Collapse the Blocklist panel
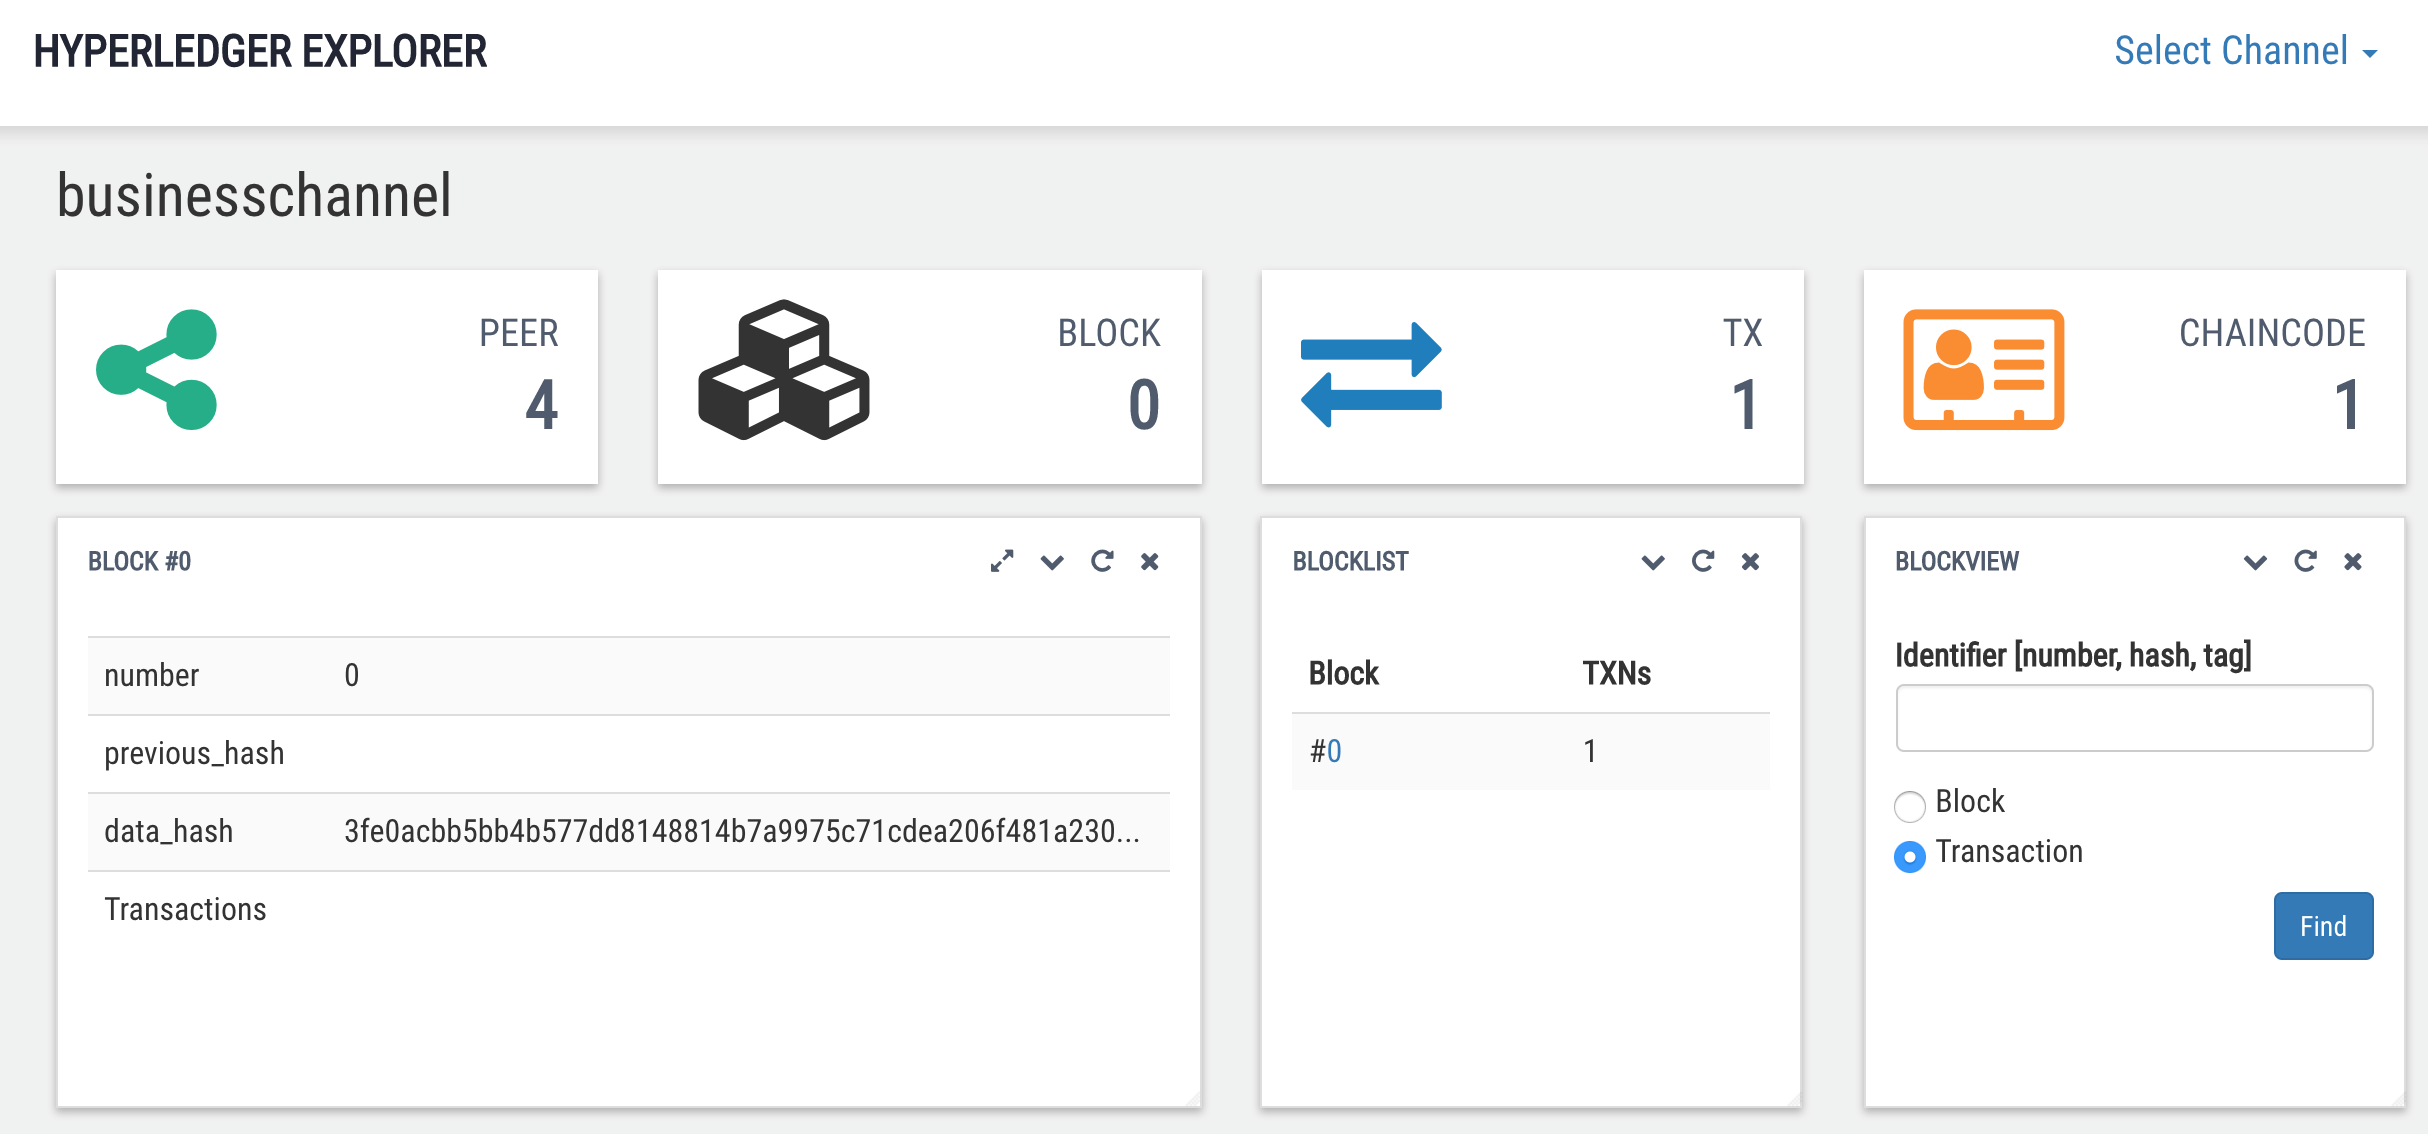The height and width of the screenshot is (1134, 2428). [1653, 562]
